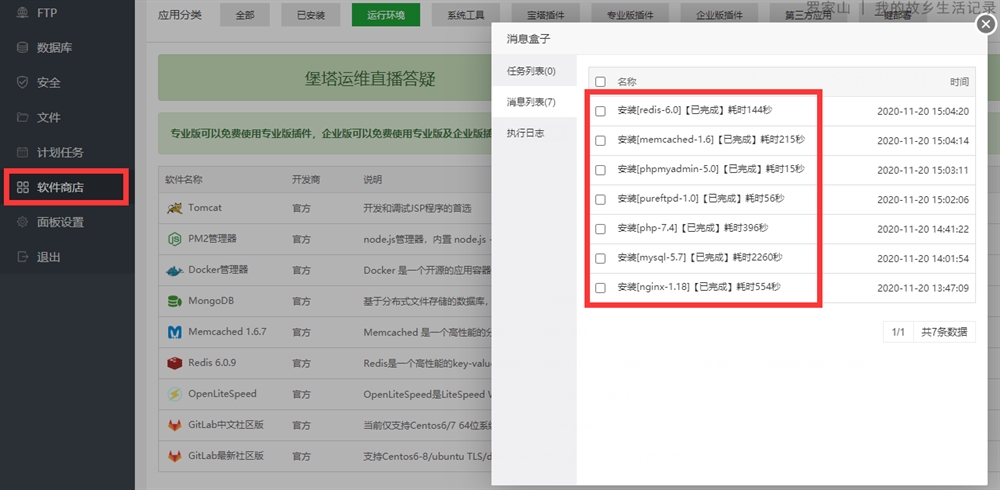Screen dimensions: 1000x490
Task: Click the Redis red cube icon
Action: [x=175, y=363]
